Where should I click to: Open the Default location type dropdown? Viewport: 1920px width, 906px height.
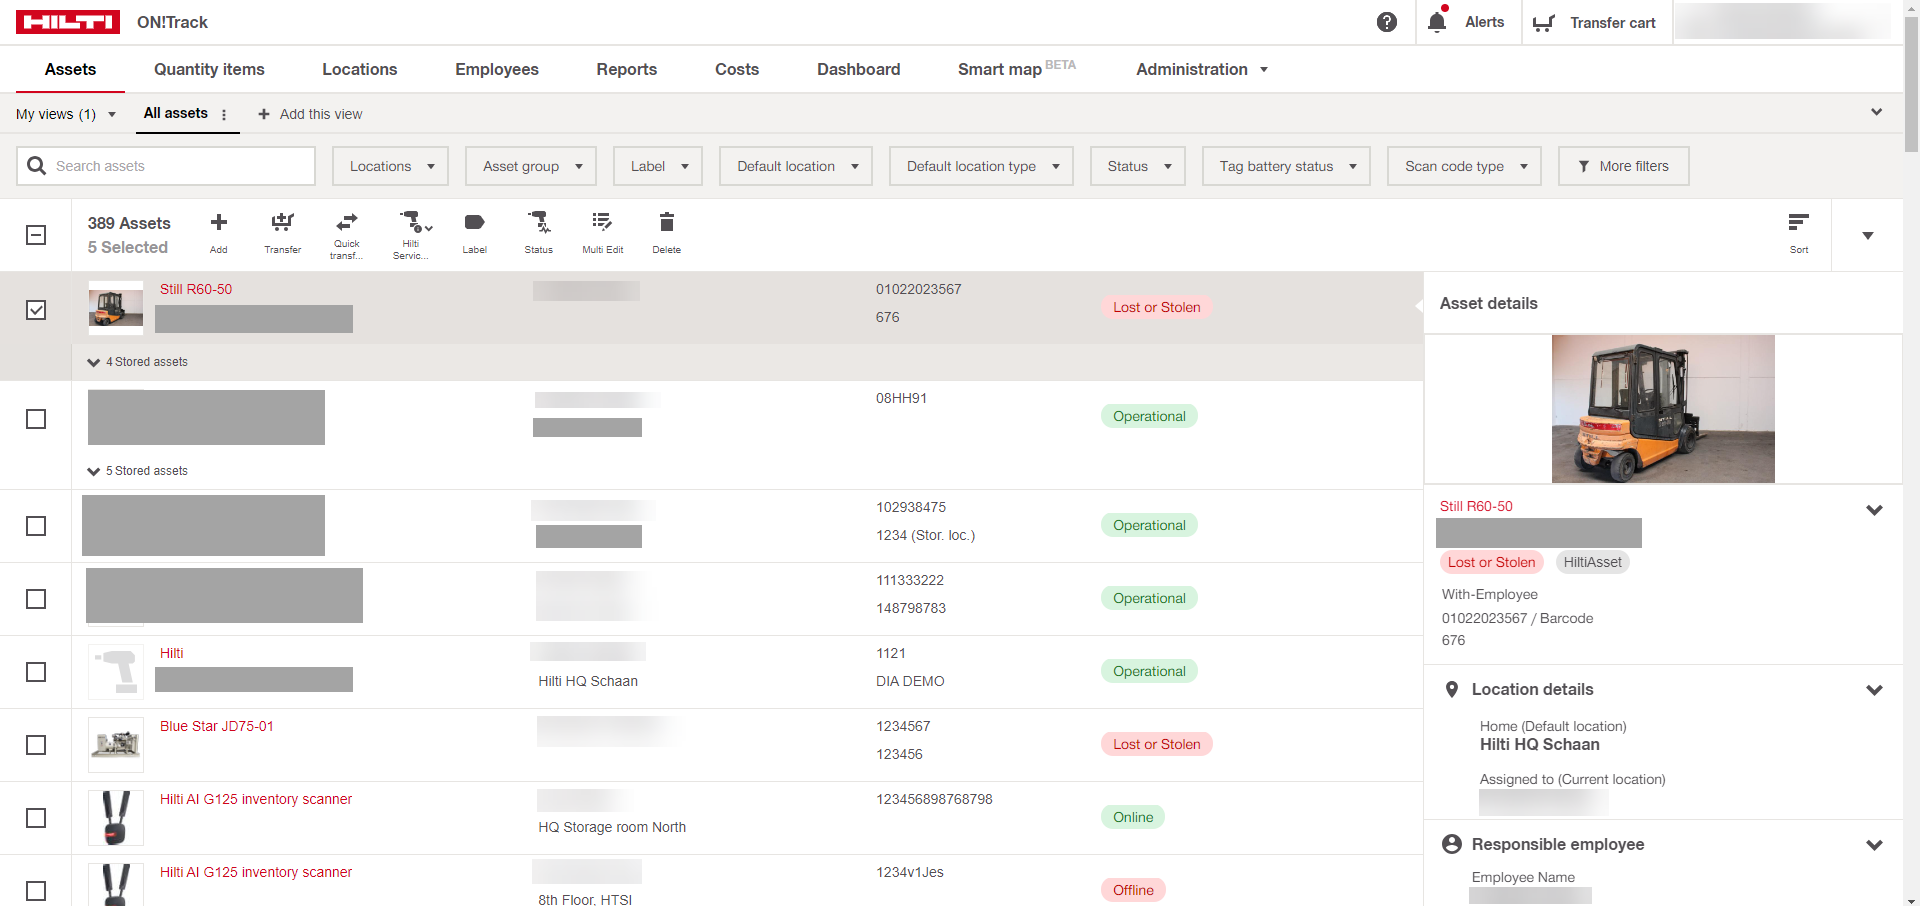[x=981, y=166]
